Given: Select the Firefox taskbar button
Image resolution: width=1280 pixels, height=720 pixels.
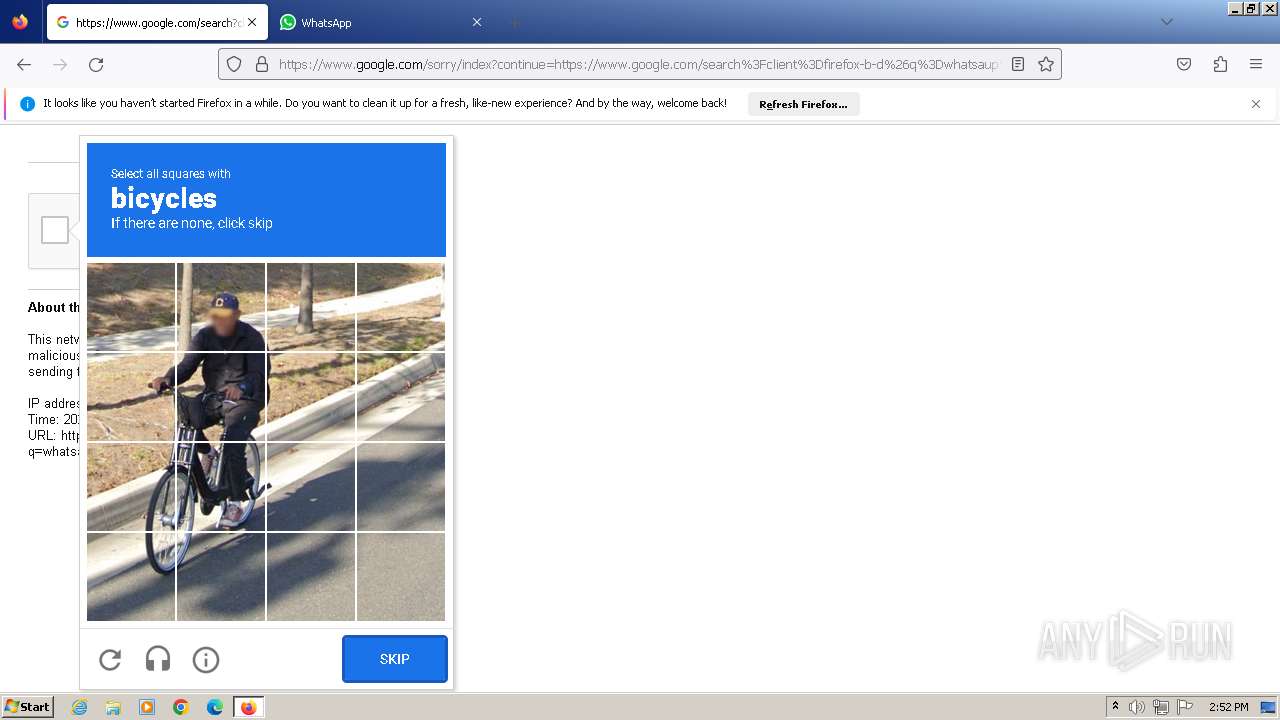Looking at the screenshot, I should [x=249, y=707].
